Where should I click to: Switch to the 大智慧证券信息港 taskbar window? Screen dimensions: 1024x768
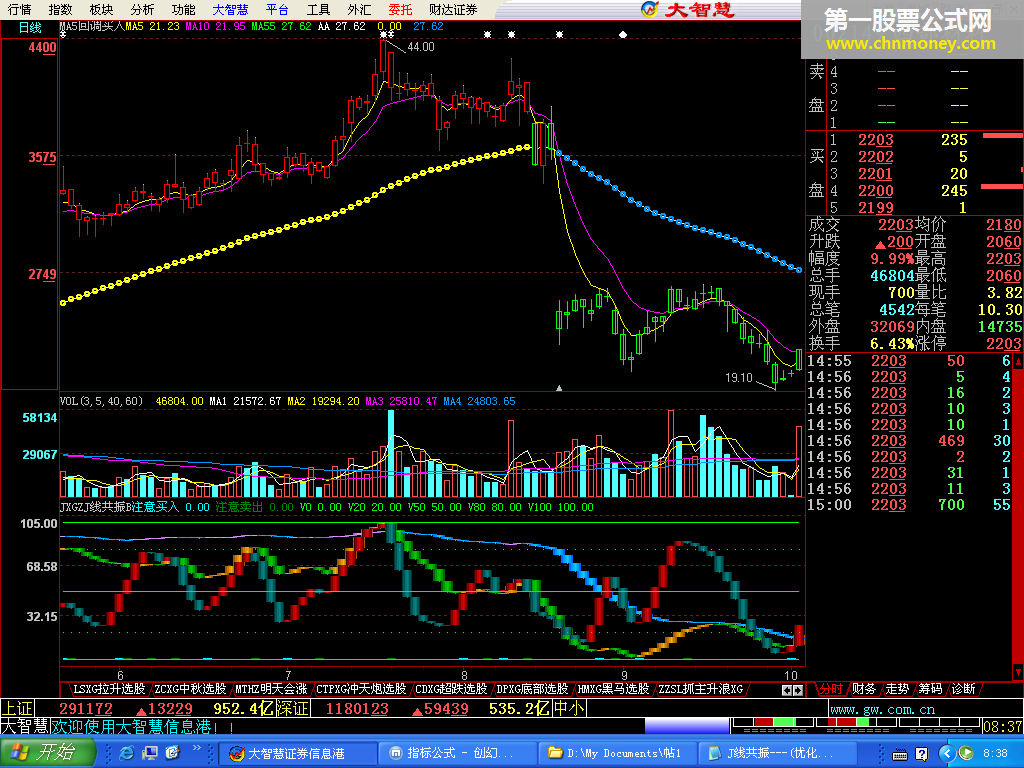[297, 754]
